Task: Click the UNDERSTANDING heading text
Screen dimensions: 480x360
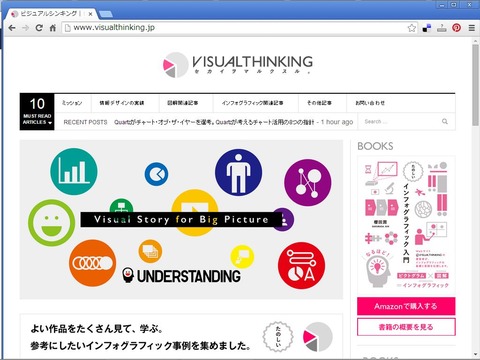Action: point(189,276)
